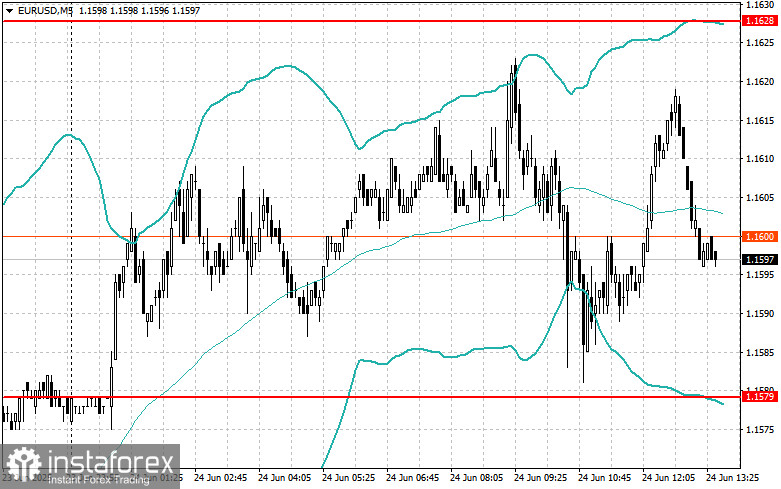Screen dimensions: 781x489
Task: Open the chart menu triangle beside EURUSD,M5
Action: click(x=9, y=10)
